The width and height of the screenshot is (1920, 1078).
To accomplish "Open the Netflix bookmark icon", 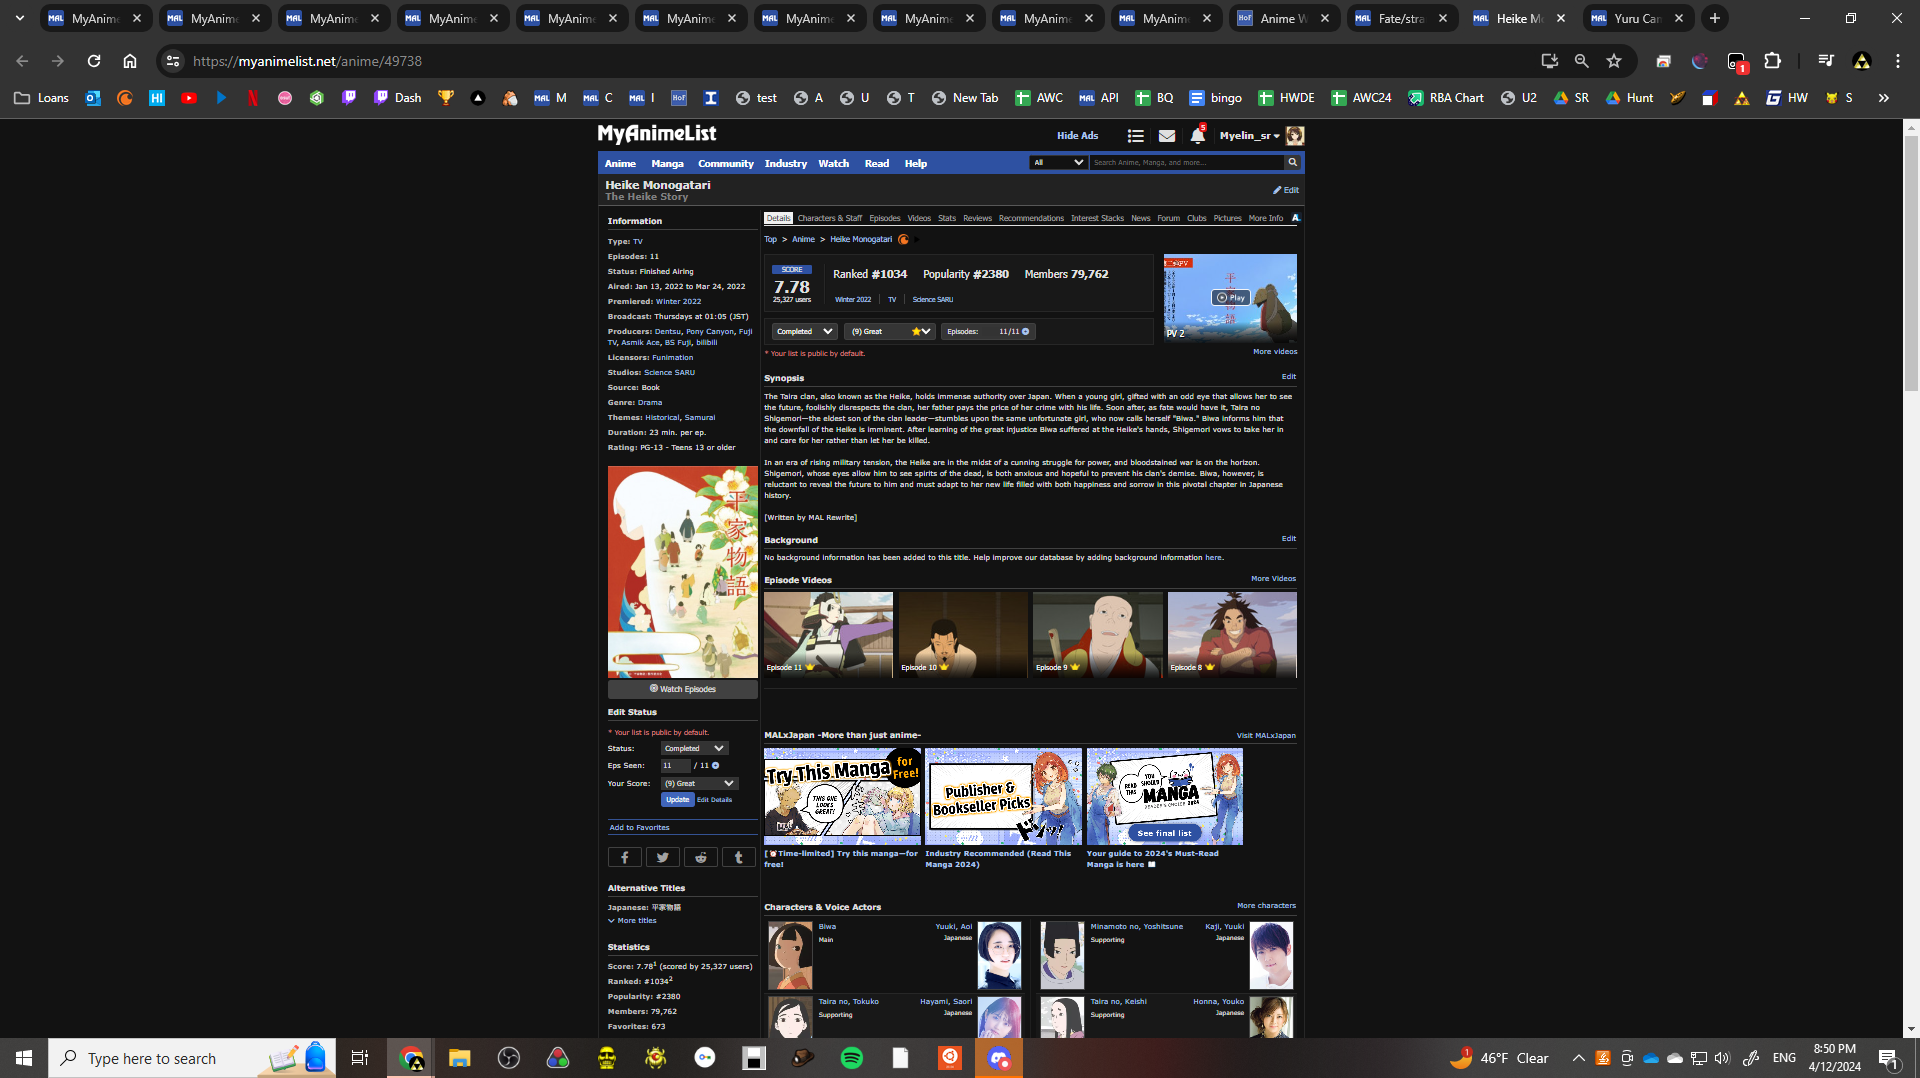I will pos(253,98).
